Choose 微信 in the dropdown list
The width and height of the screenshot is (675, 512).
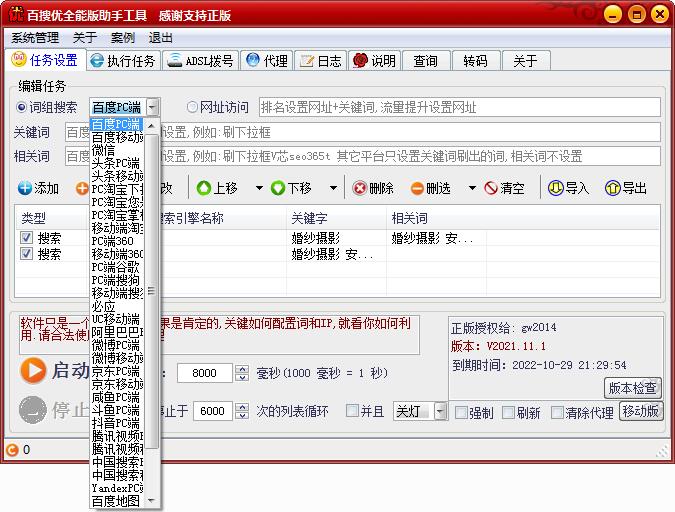(117, 150)
